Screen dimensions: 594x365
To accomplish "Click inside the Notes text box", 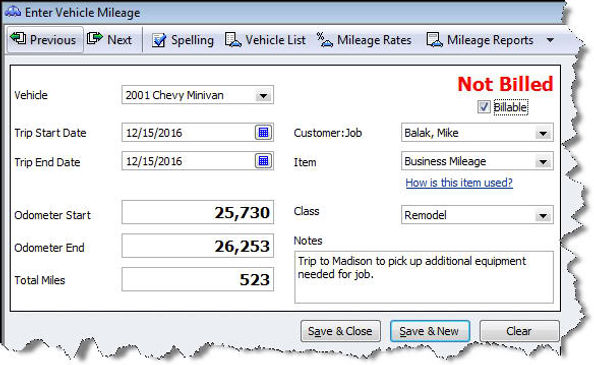I will click(424, 277).
